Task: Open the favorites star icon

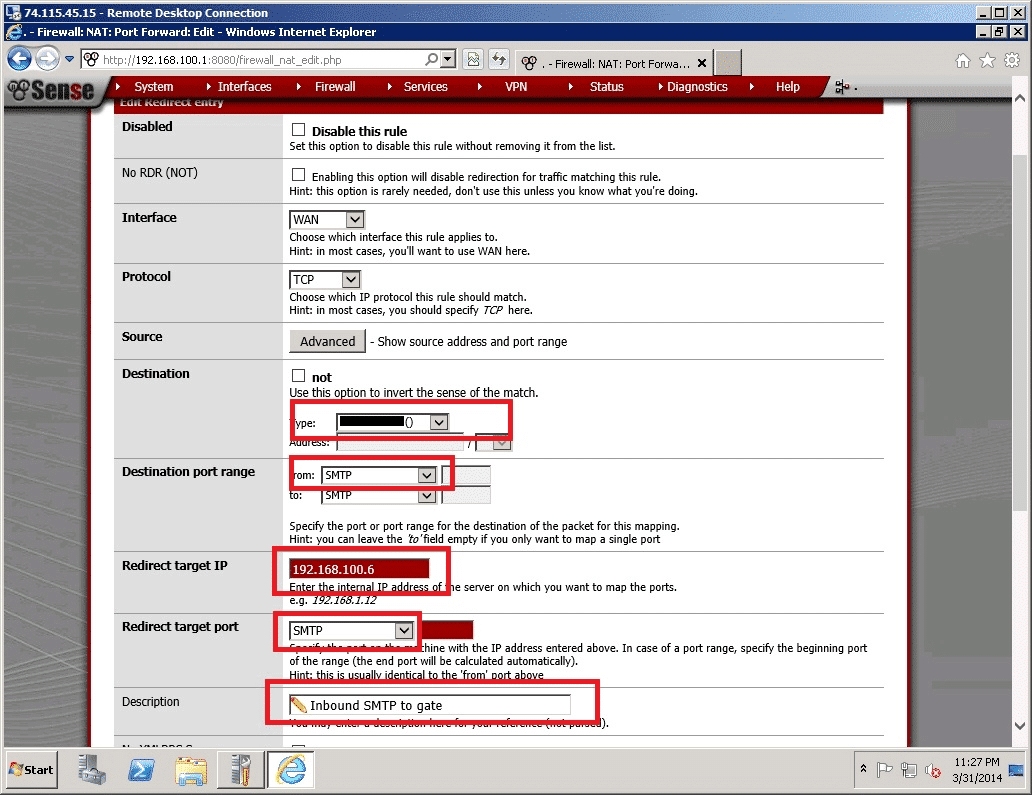Action: [x=987, y=61]
